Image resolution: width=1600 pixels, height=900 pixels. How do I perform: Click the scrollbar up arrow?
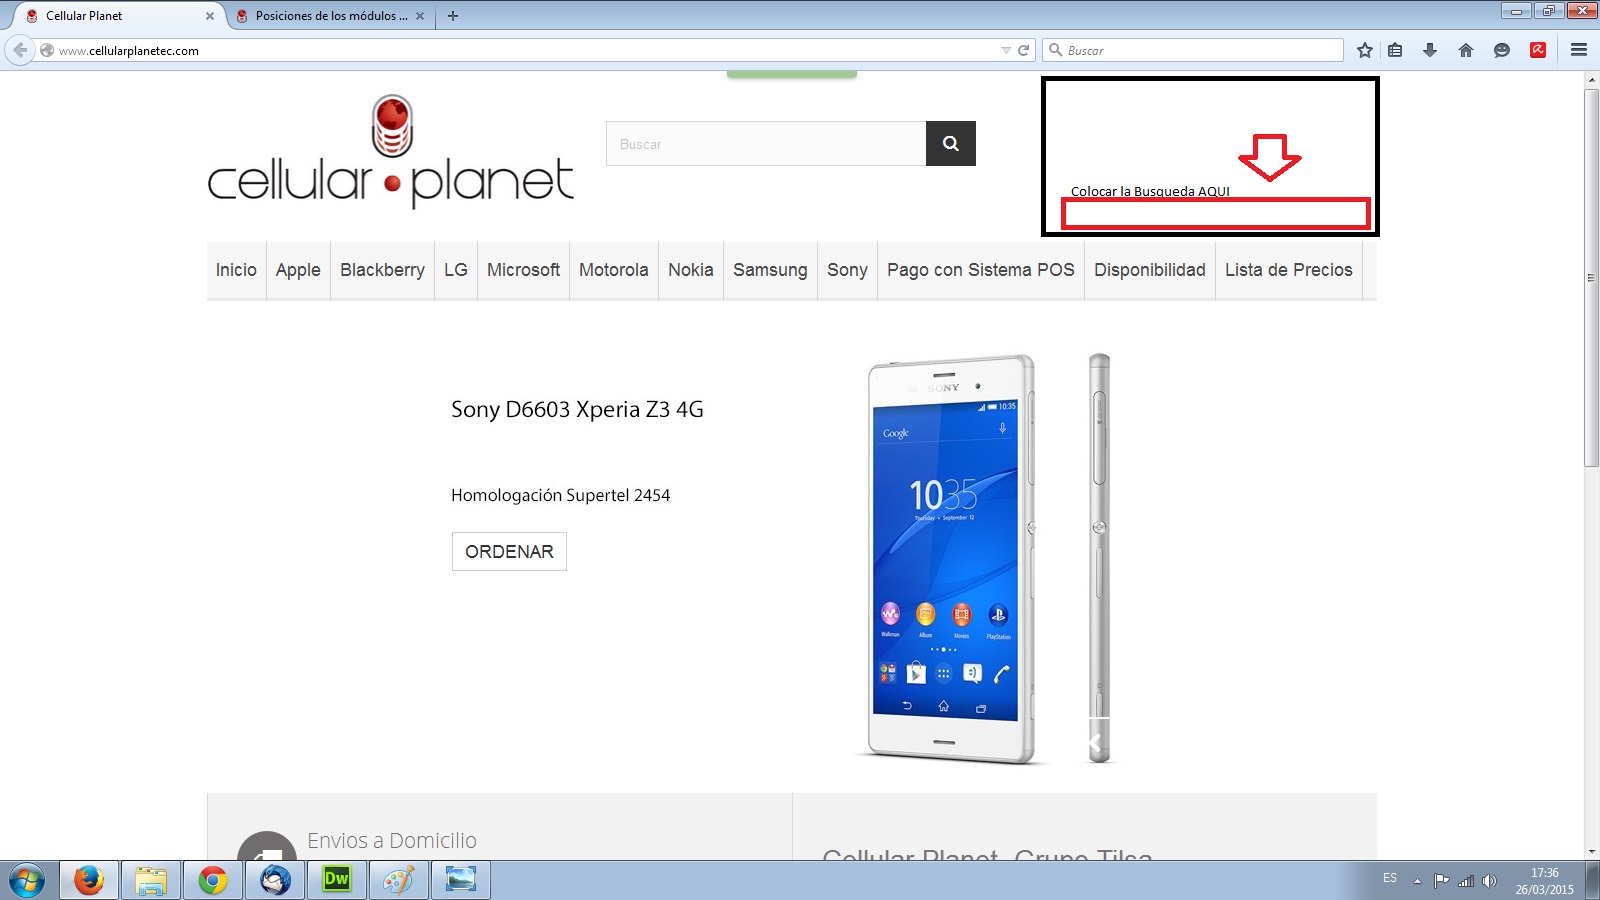tap(1591, 79)
